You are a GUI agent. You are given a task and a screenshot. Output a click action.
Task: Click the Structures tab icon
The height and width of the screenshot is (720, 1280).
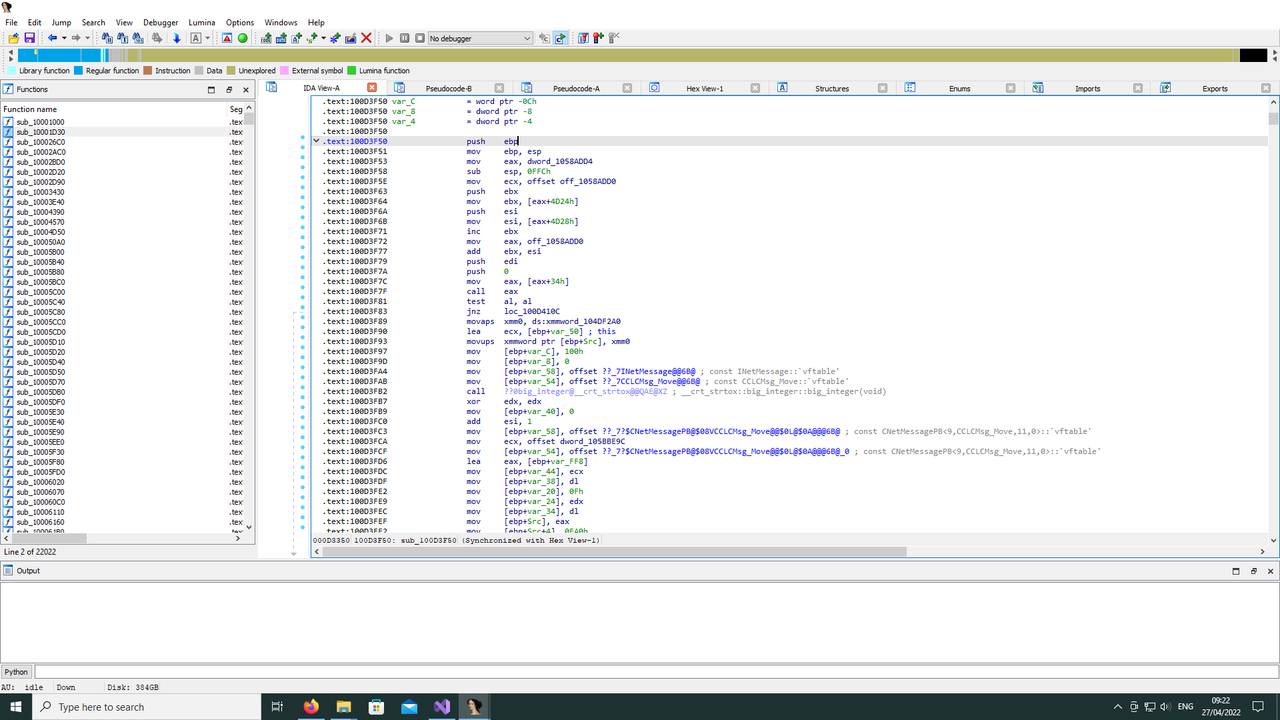pyautogui.click(x=783, y=88)
